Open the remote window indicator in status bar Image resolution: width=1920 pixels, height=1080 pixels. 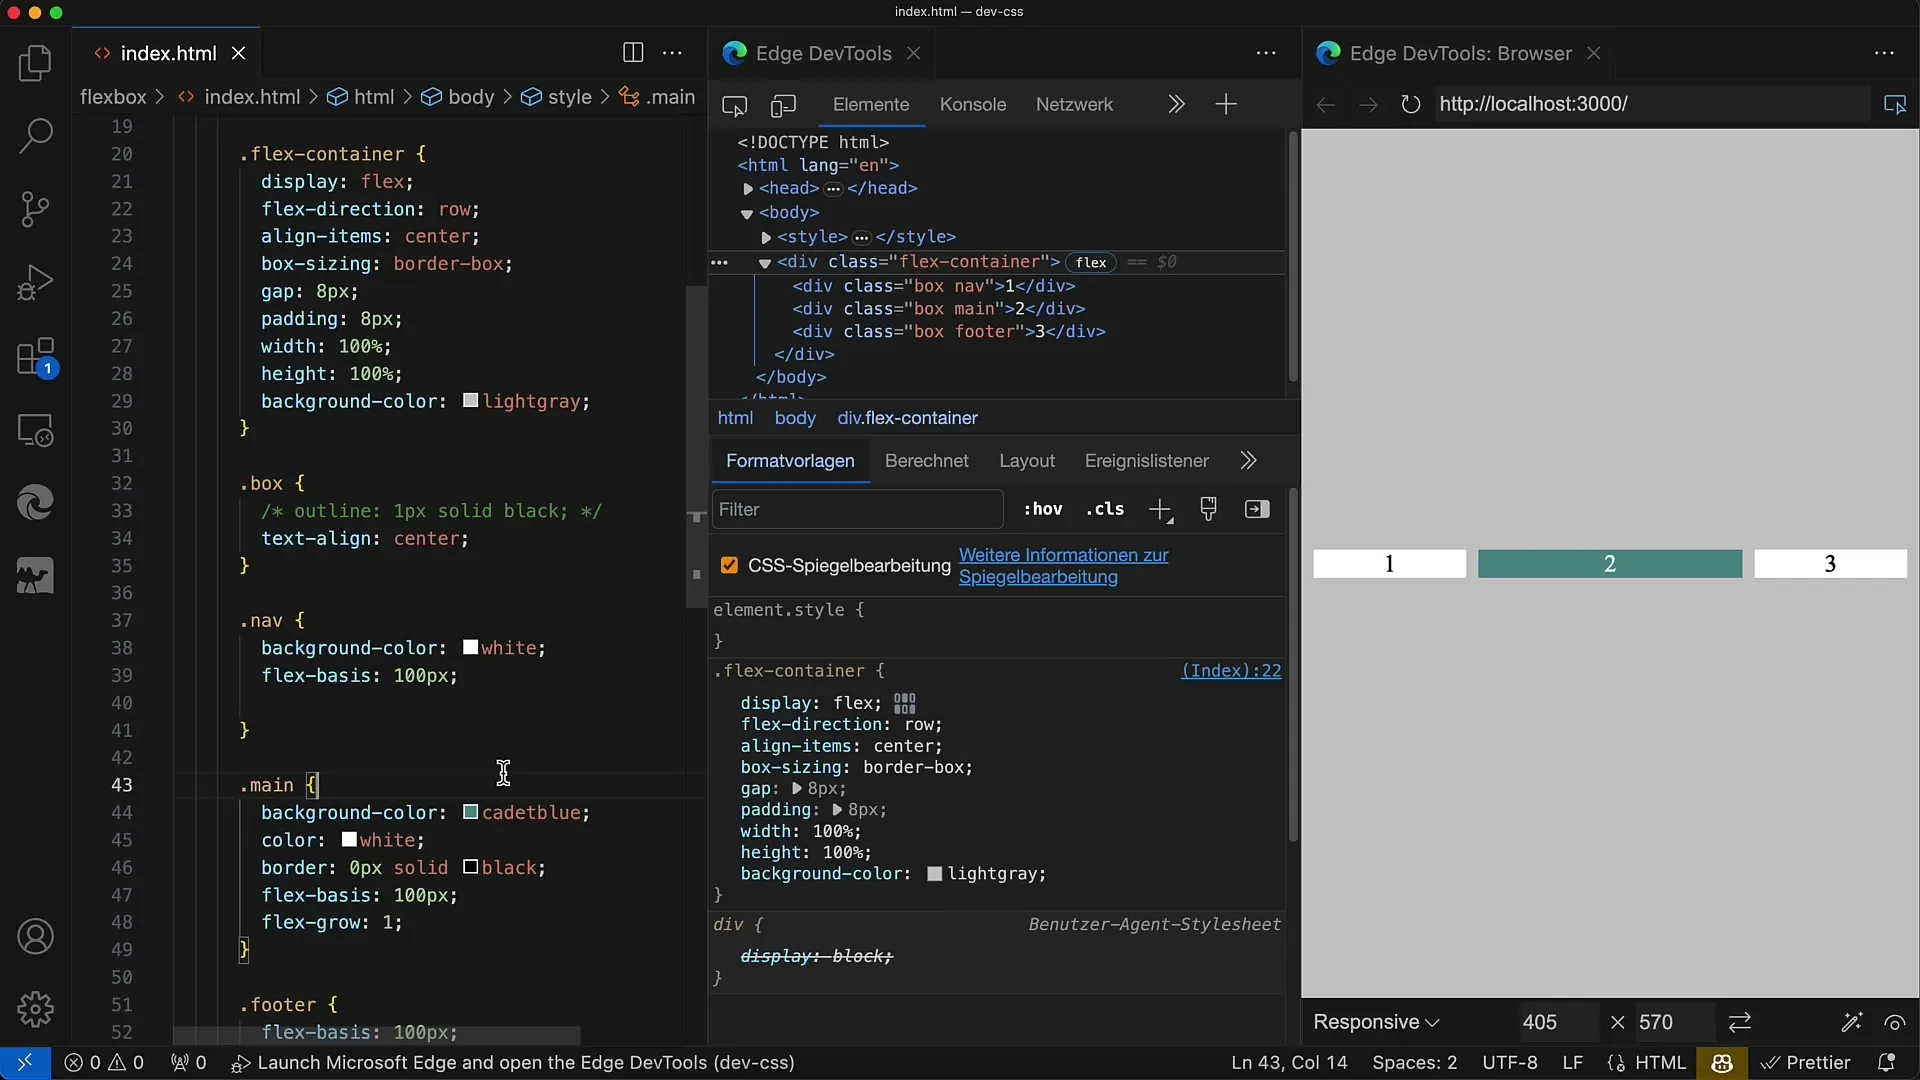coord(25,1063)
